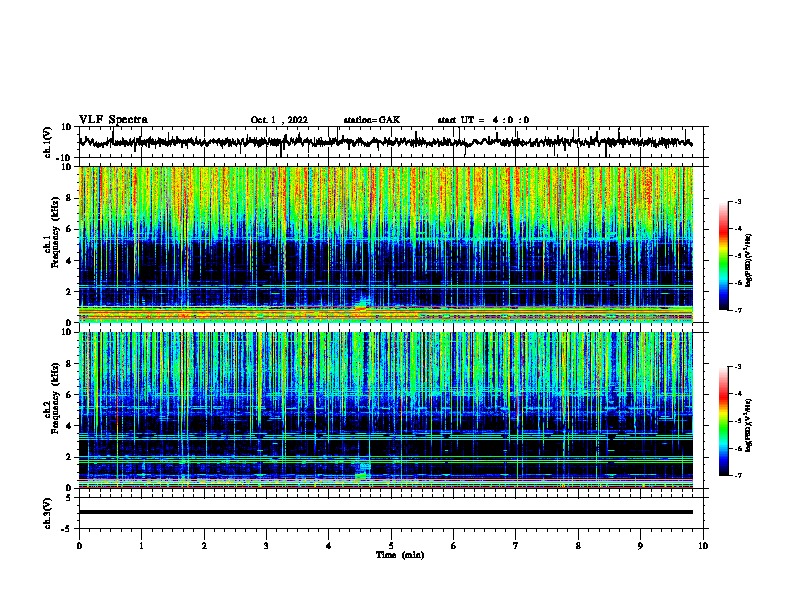Click the ch.2 colorbar log(PSD) label
This screenshot has width=792, height=612.
(x=749, y=426)
